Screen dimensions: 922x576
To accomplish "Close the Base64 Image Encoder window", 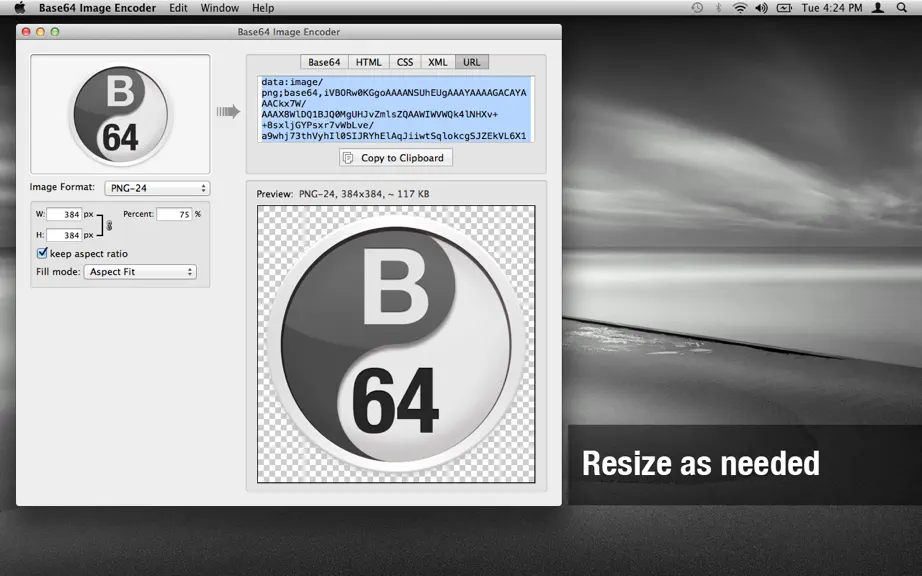I will click(26, 32).
